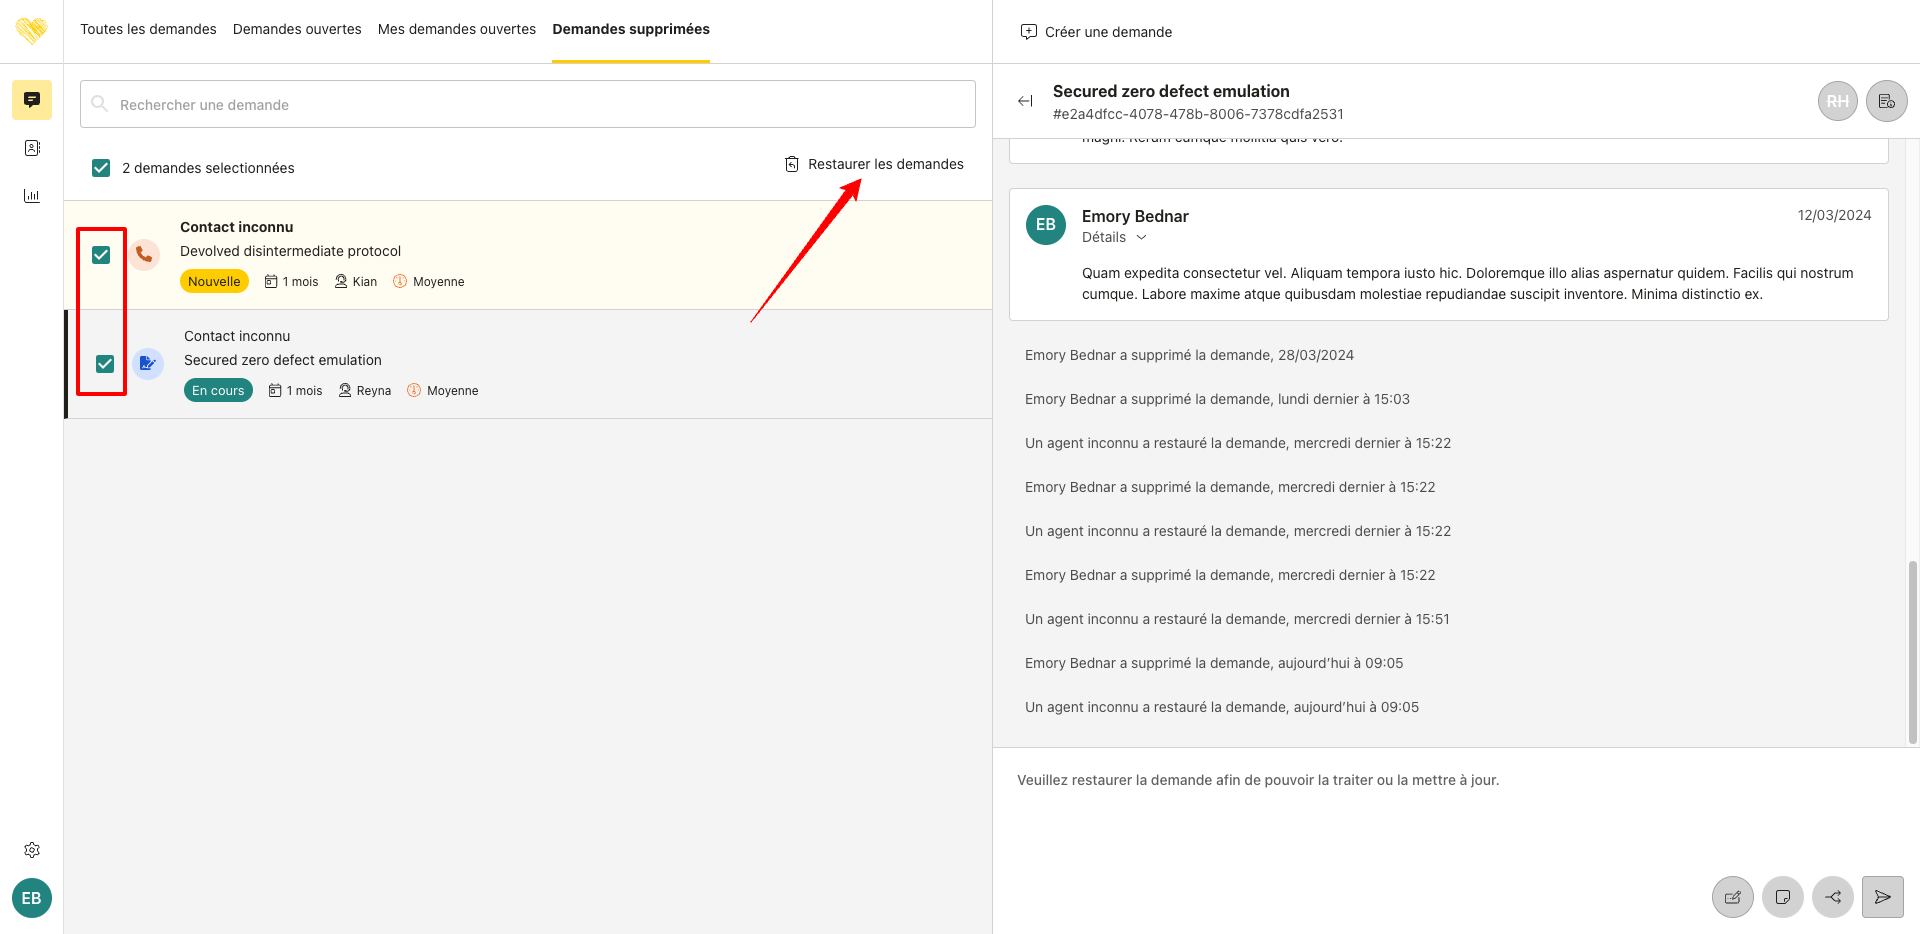Expand Détails under Emory Bednar

[1113, 237]
